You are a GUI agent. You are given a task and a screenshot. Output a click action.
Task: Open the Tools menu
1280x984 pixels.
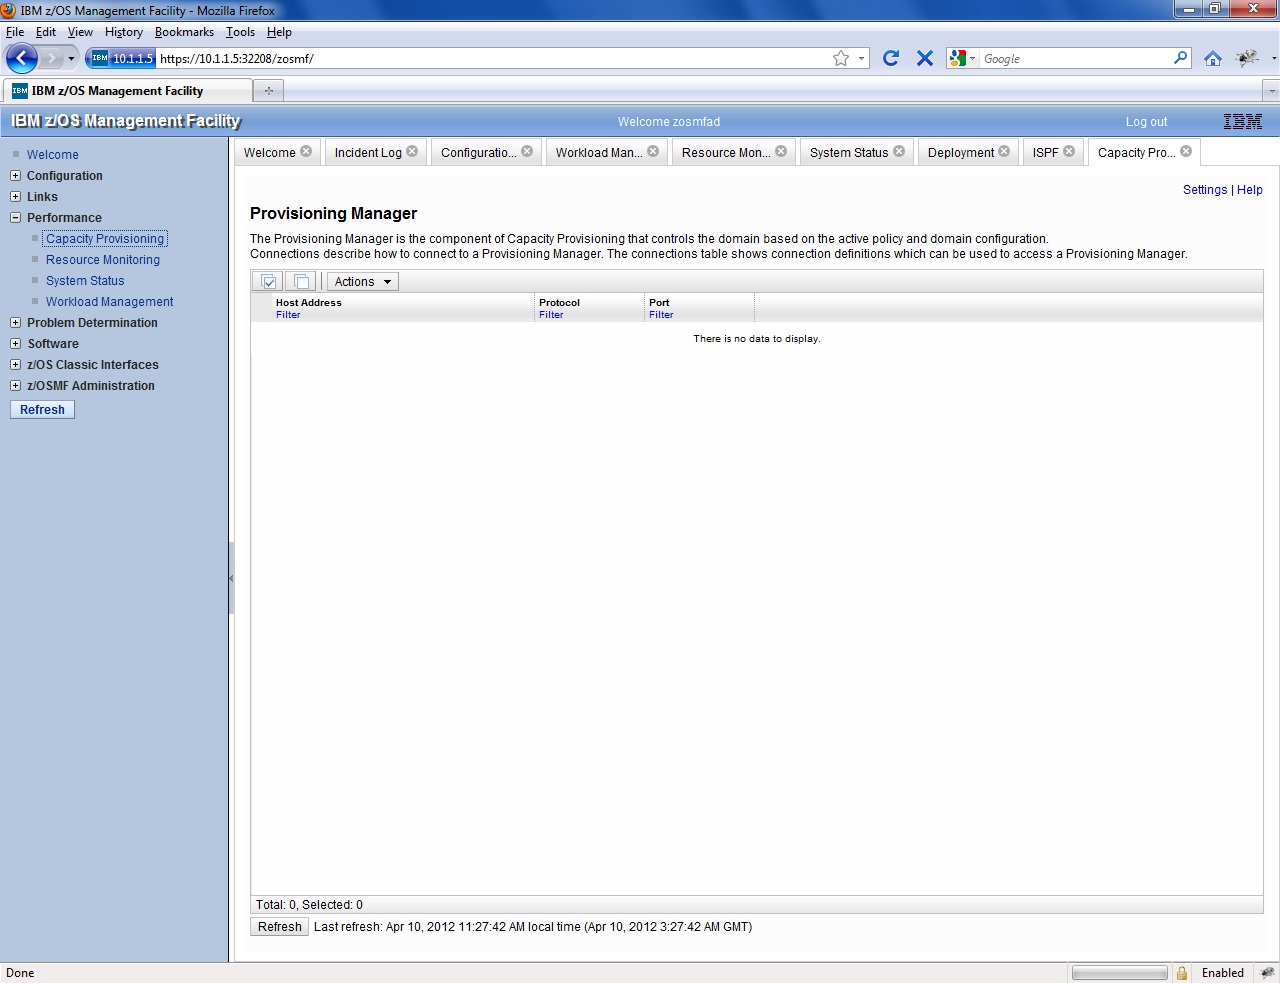tap(240, 32)
